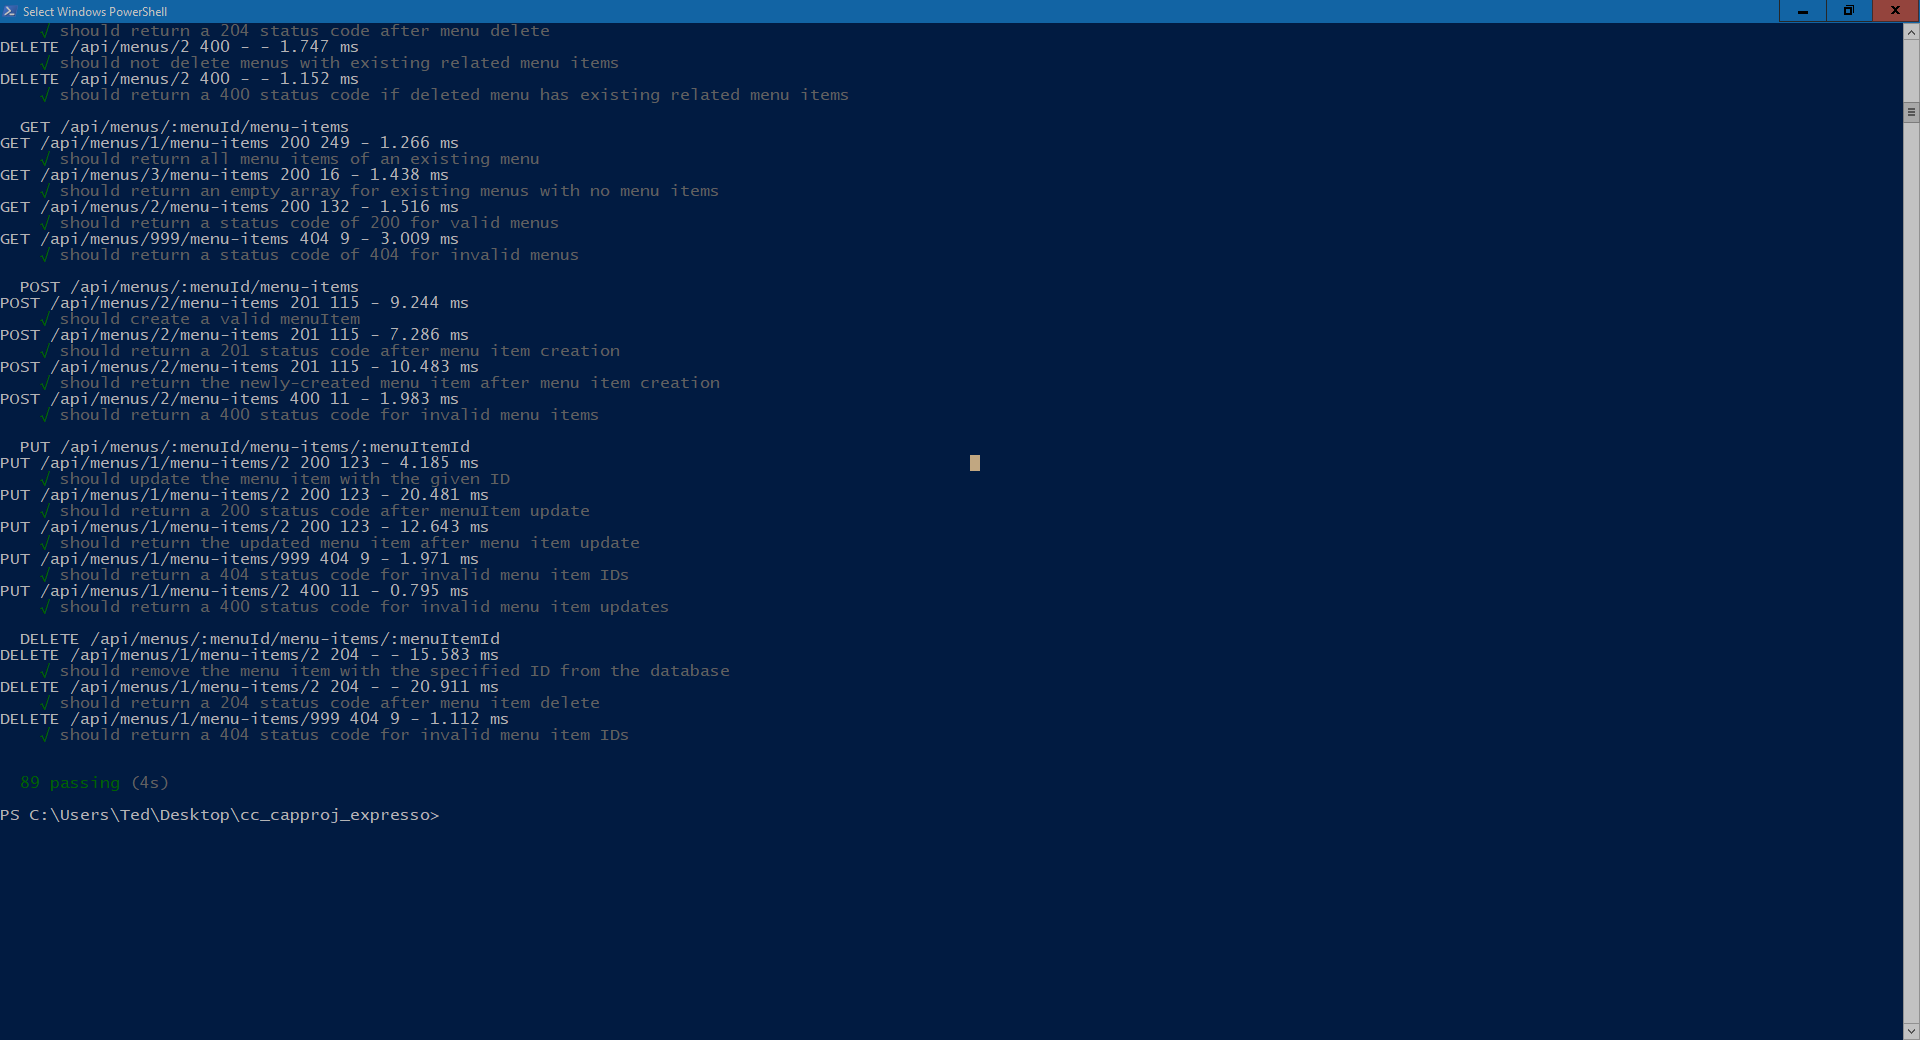Click the checkmark before 'should remove the menu item'
Image resolution: width=1920 pixels, height=1040 pixels.
click(45, 670)
